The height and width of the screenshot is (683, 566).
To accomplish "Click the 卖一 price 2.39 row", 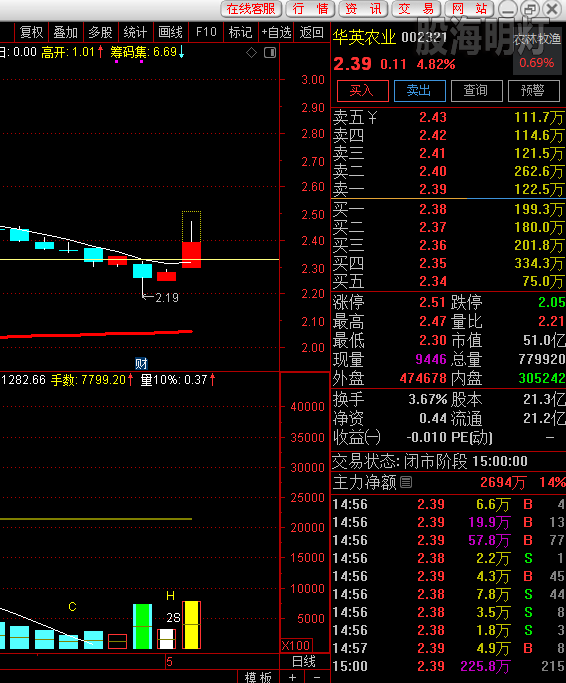I will 449,189.
